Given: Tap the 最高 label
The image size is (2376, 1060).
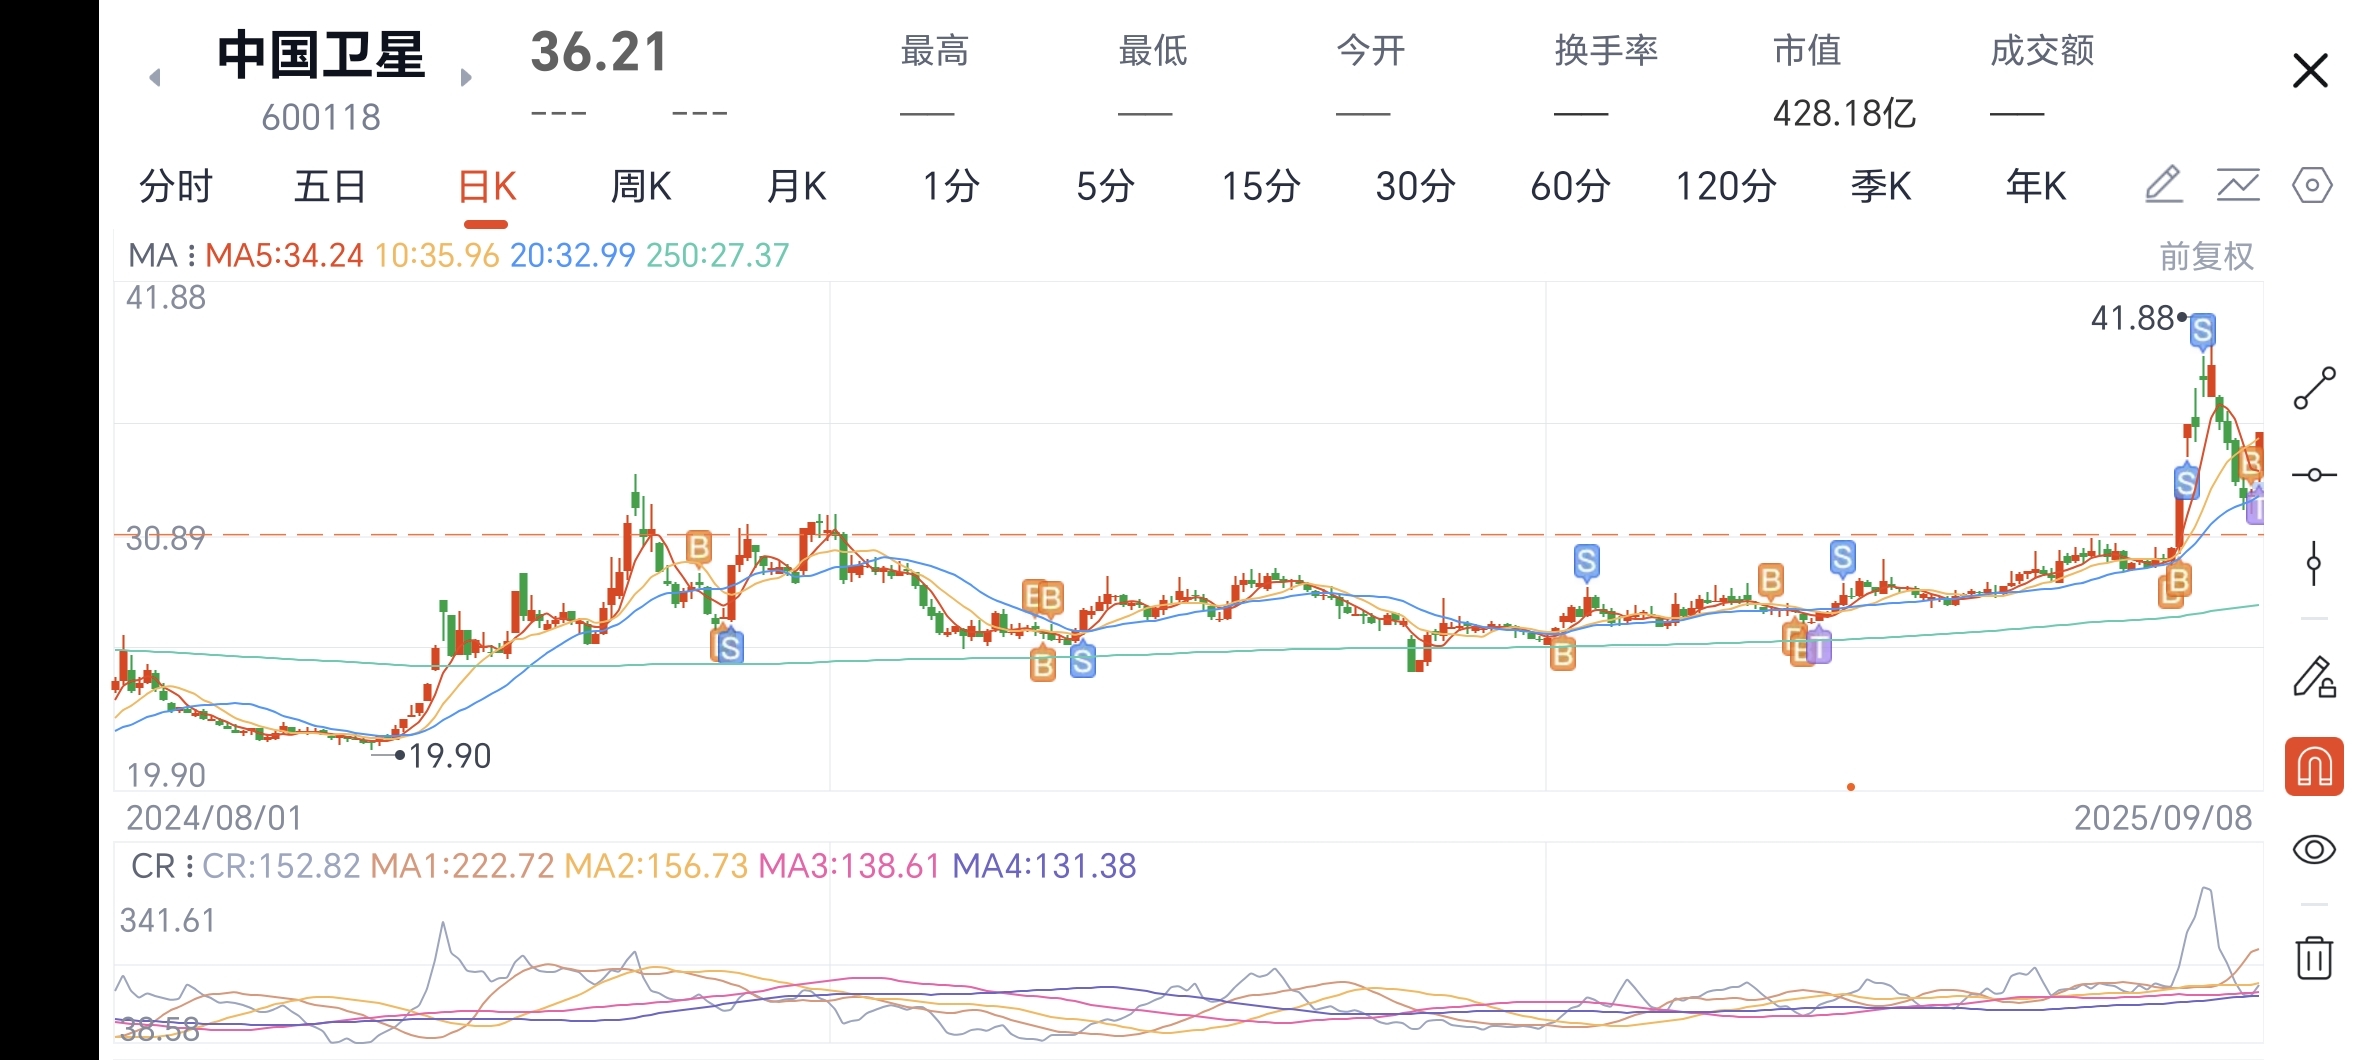Looking at the screenshot, I should [x=935, y=50].
